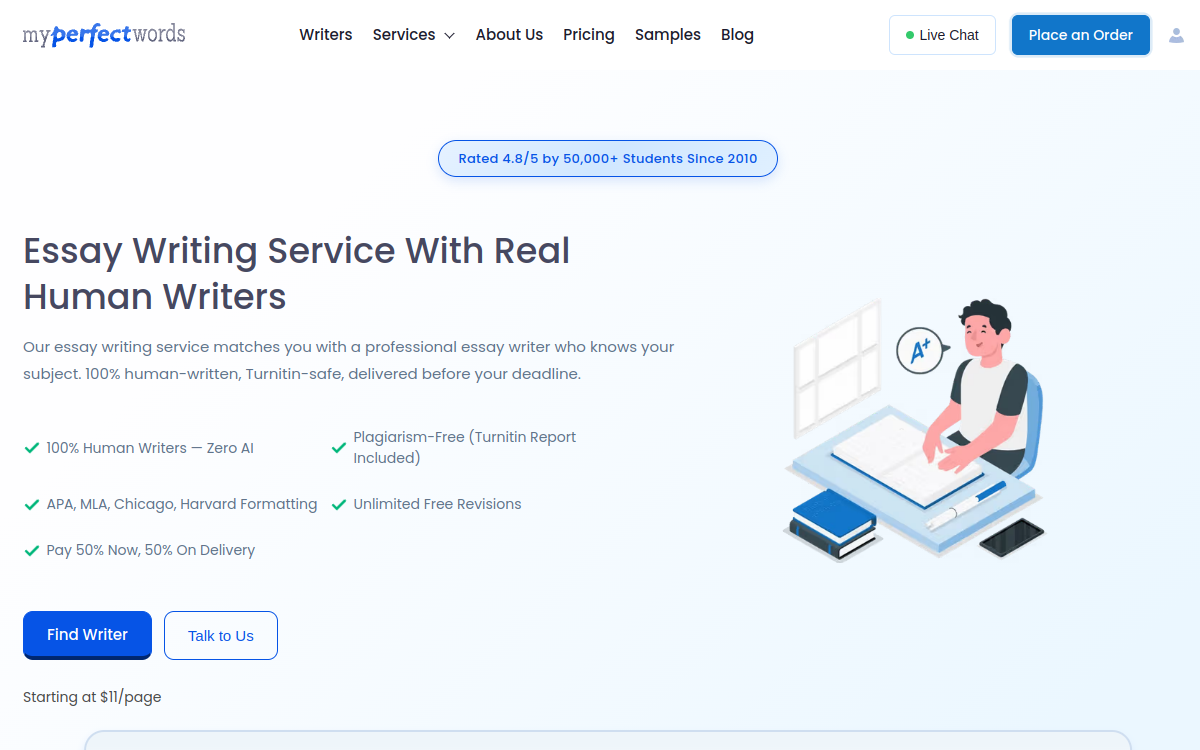1200x750 pixels.
Task: Click the student at desk illustration
Action: coord(914,430)
